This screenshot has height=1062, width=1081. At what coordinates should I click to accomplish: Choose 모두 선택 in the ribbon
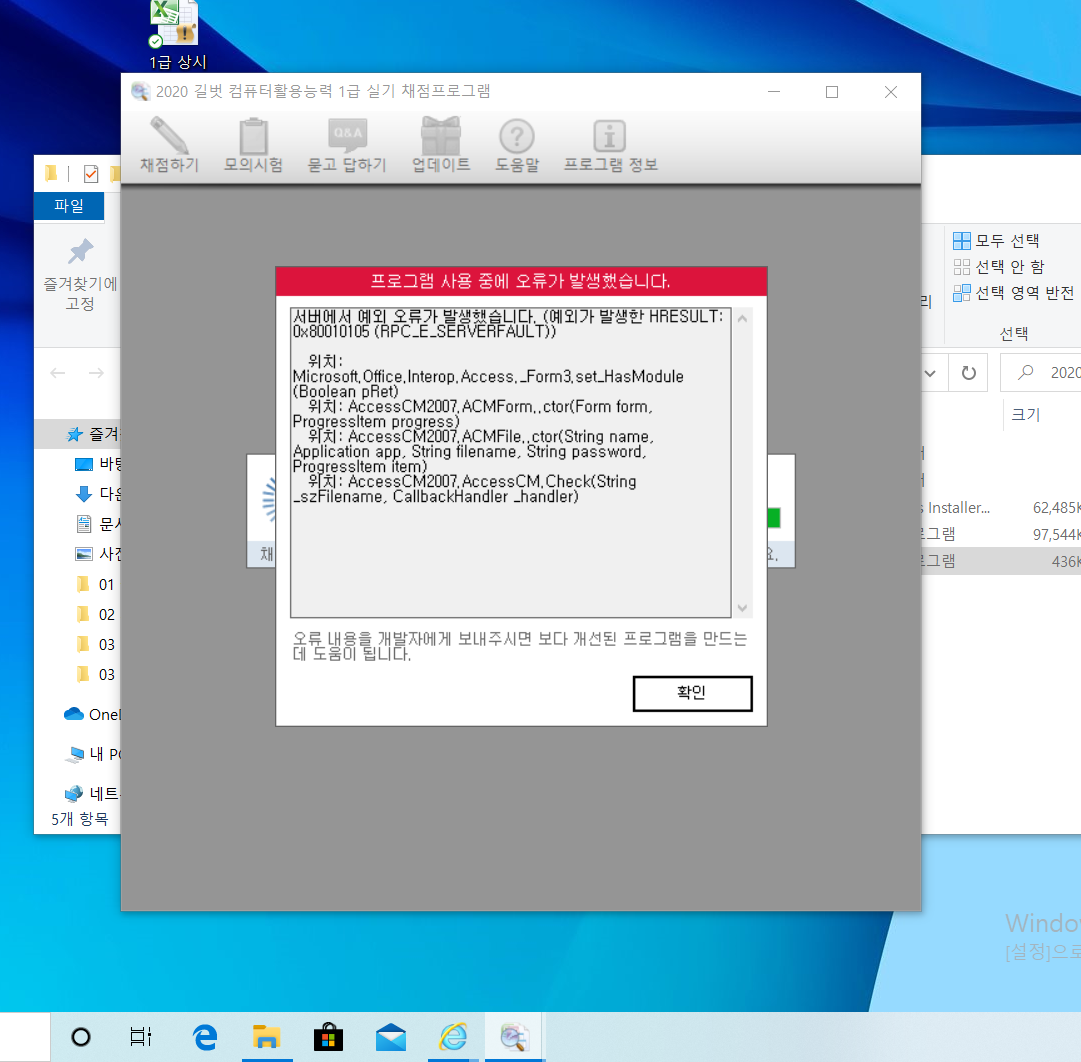(997, 241)
